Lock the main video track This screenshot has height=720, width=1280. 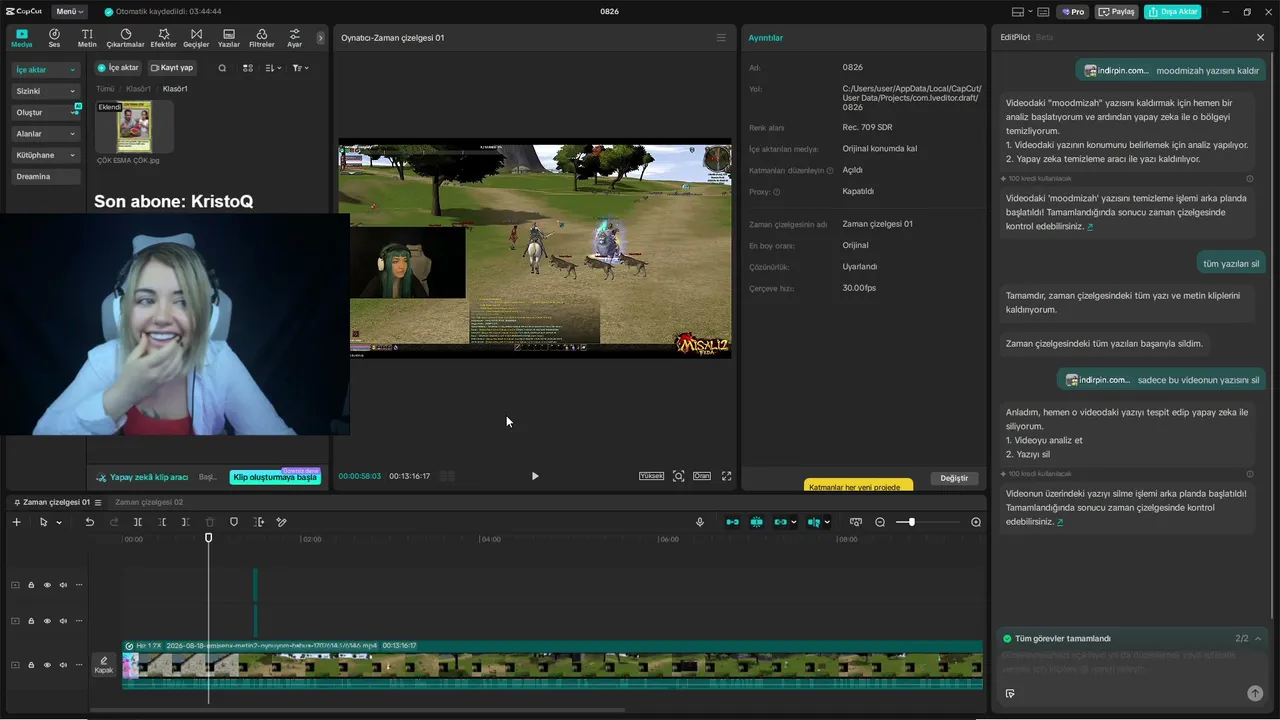[31, 665]
